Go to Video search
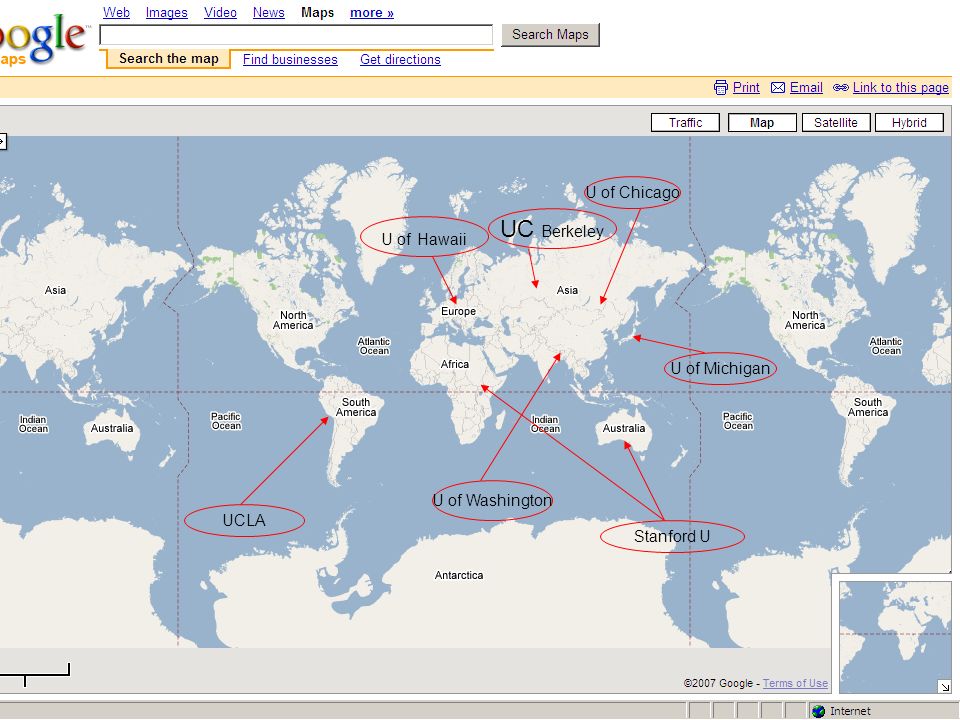Screen dimensions: 960x720 [220, 12]
